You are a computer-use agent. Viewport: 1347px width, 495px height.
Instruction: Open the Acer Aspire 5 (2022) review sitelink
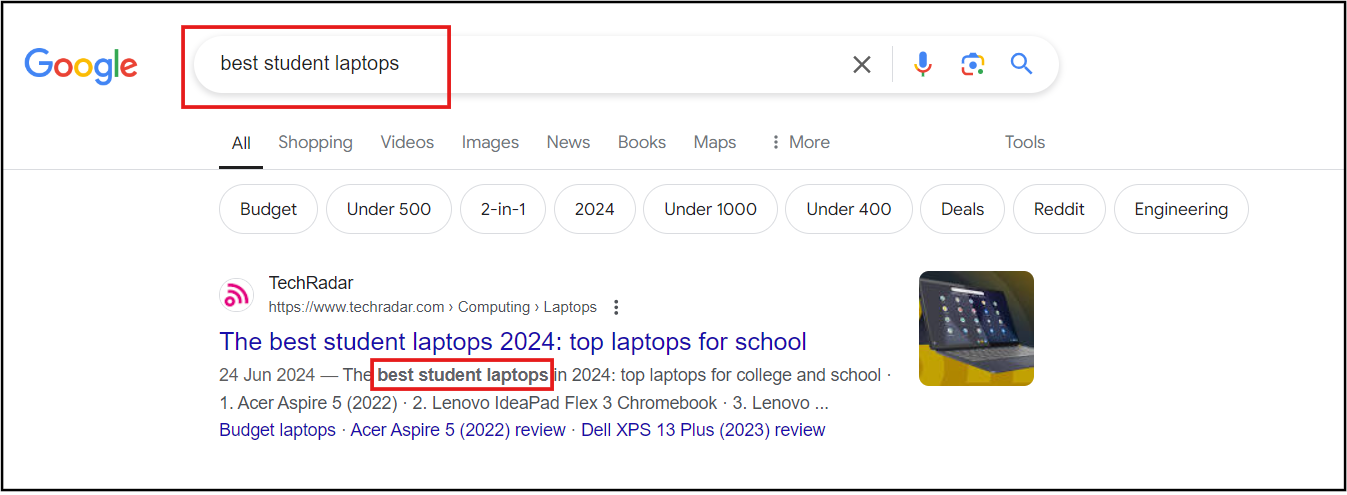(x=460, y=430)
